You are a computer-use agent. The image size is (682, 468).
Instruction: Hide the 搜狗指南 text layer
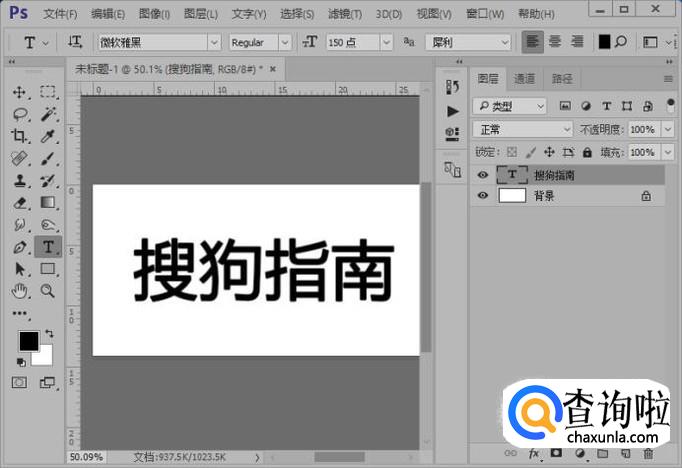[x=483, y=175]
